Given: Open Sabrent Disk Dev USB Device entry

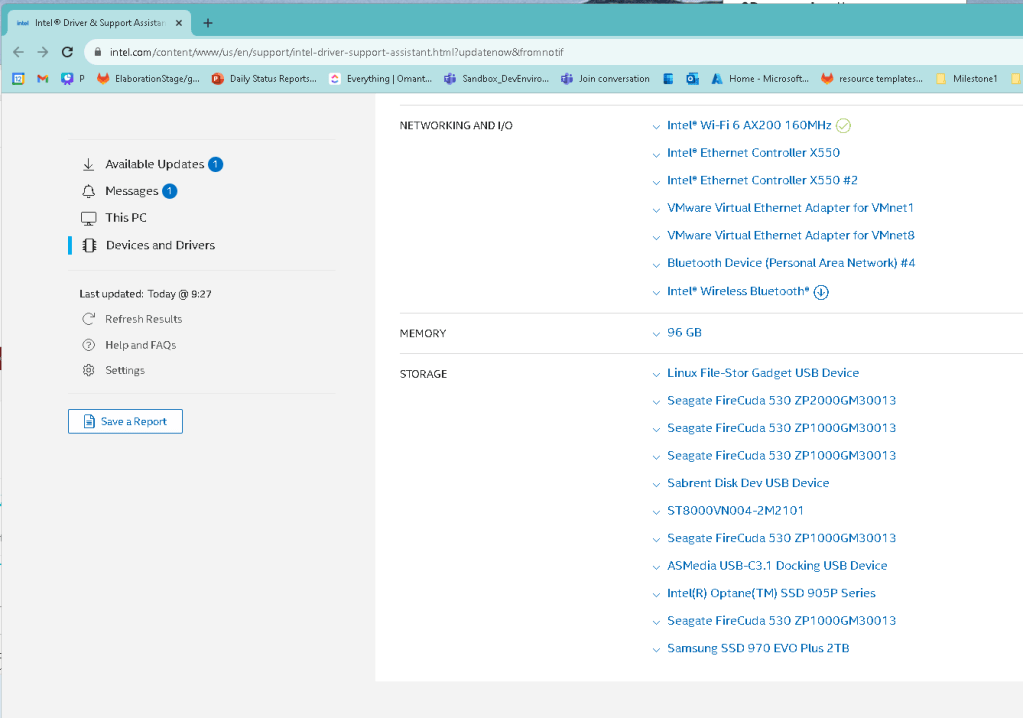Looking at the screenshot, I should coord(748,483).
